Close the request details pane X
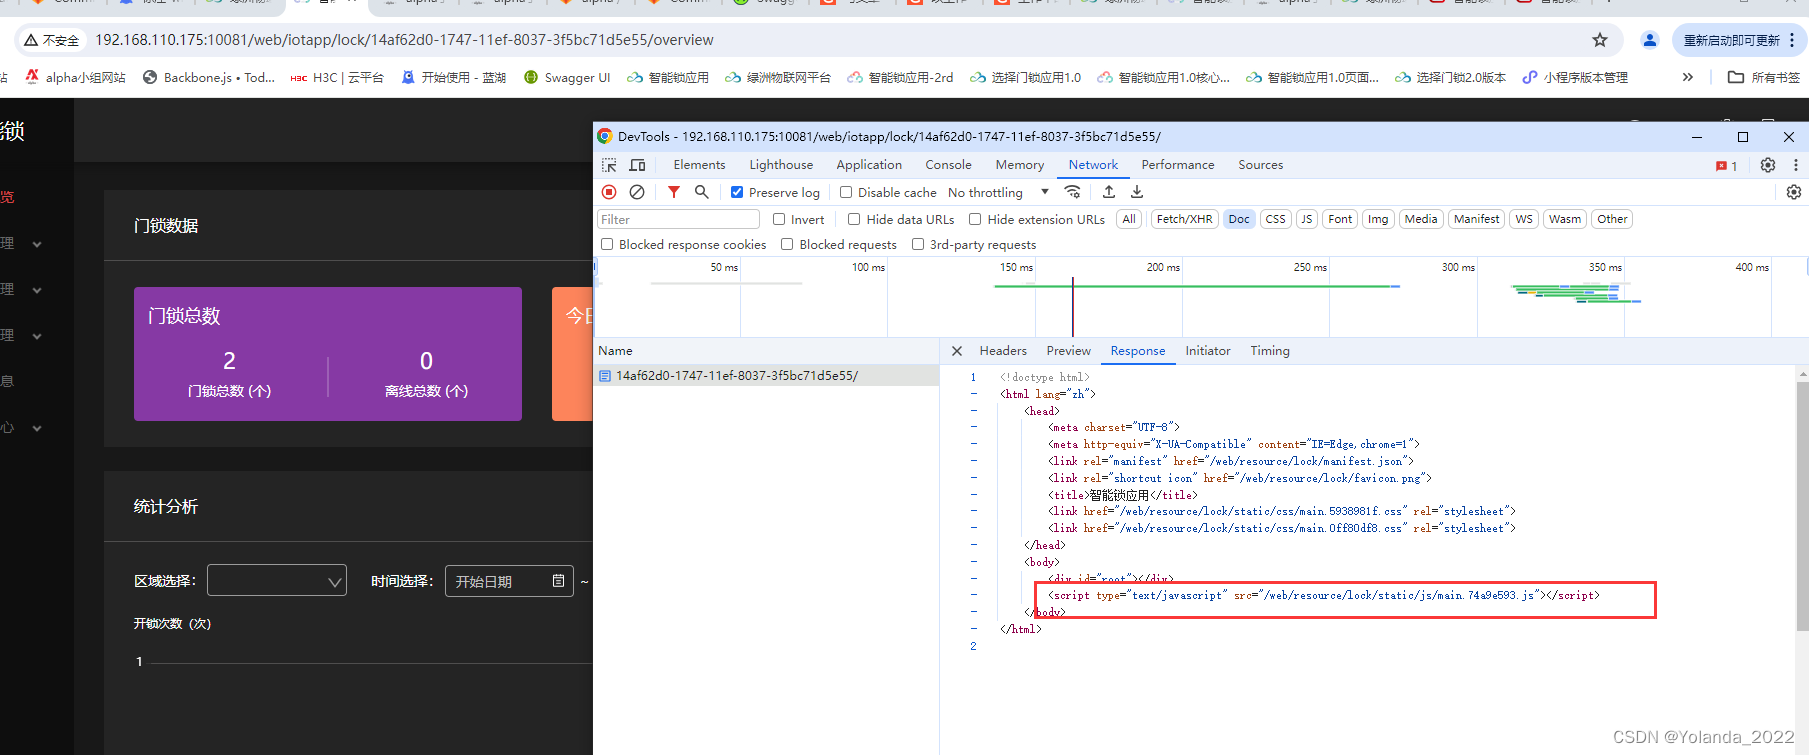 957,351
